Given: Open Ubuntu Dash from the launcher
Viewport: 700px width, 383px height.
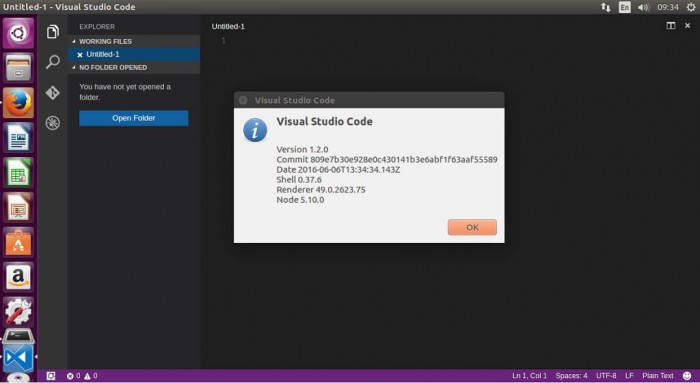Looking at the screenshot, I should (18, 33).
